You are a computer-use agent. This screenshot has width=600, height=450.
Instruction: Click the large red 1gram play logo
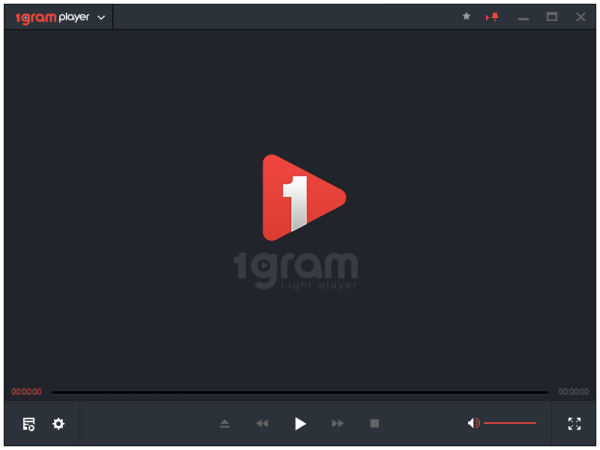[302, 197]
